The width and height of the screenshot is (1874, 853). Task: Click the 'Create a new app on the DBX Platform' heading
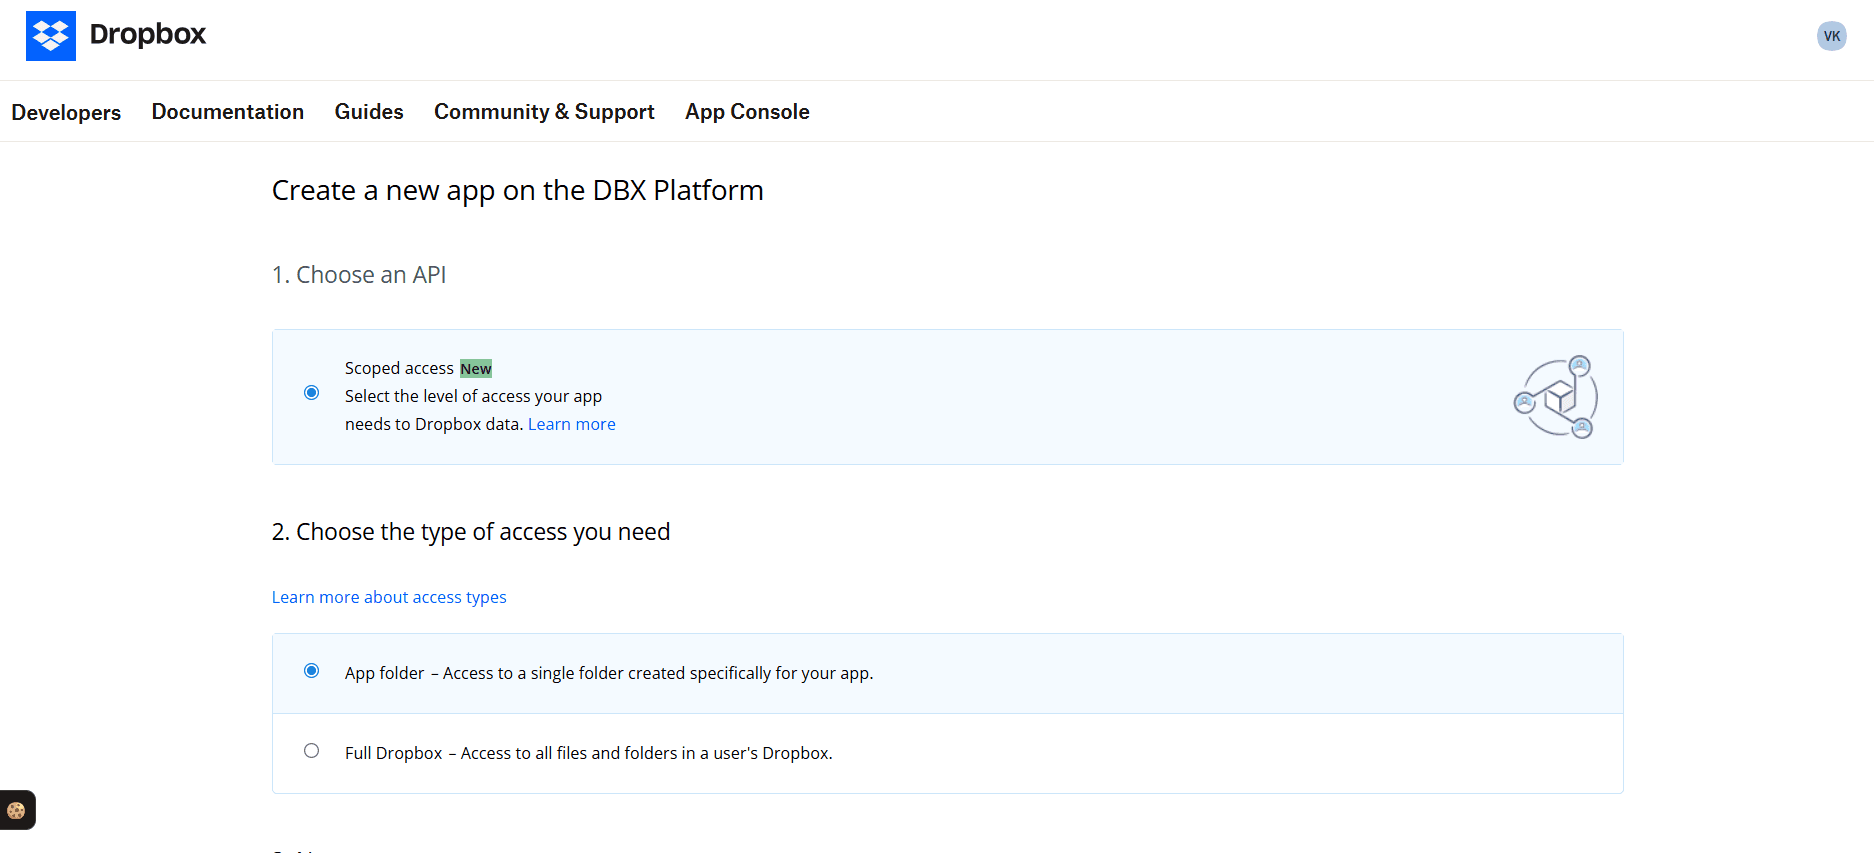point(517,190)
